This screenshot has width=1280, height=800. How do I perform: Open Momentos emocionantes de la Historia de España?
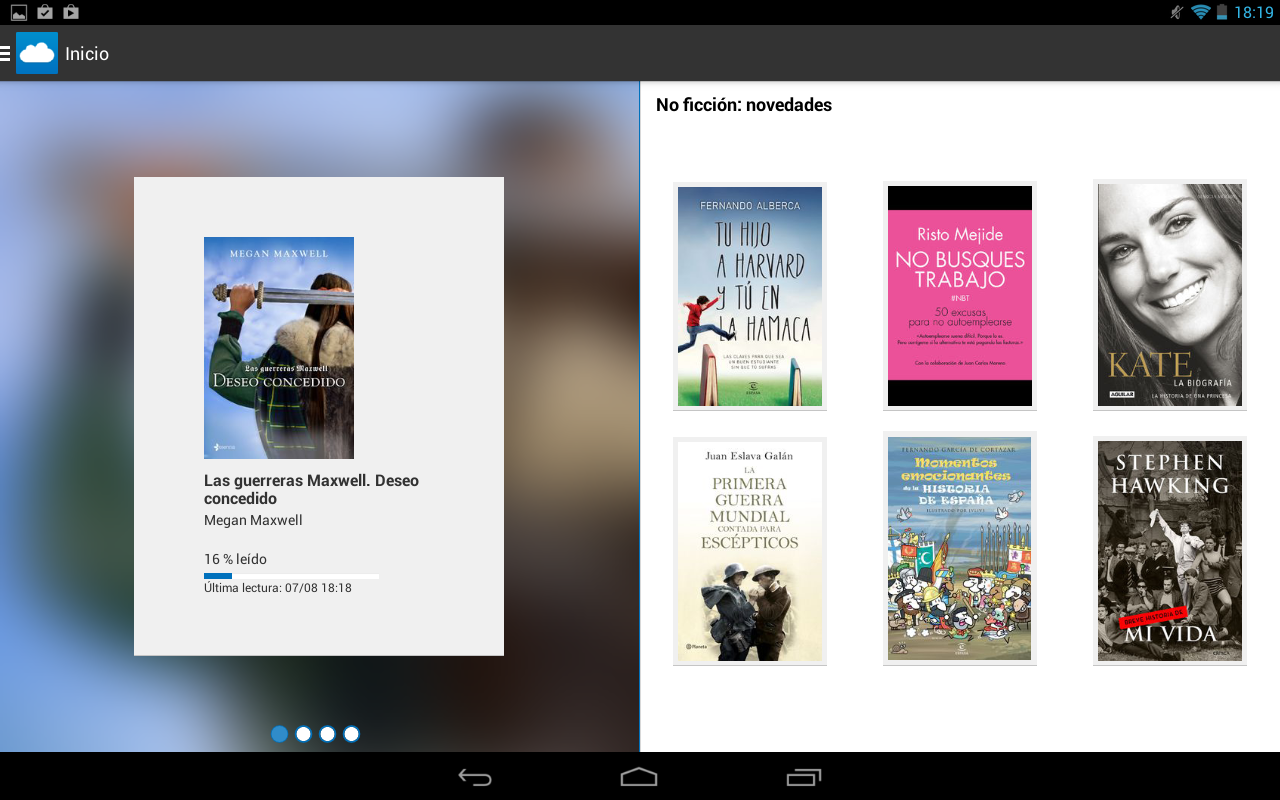point(960,549)
